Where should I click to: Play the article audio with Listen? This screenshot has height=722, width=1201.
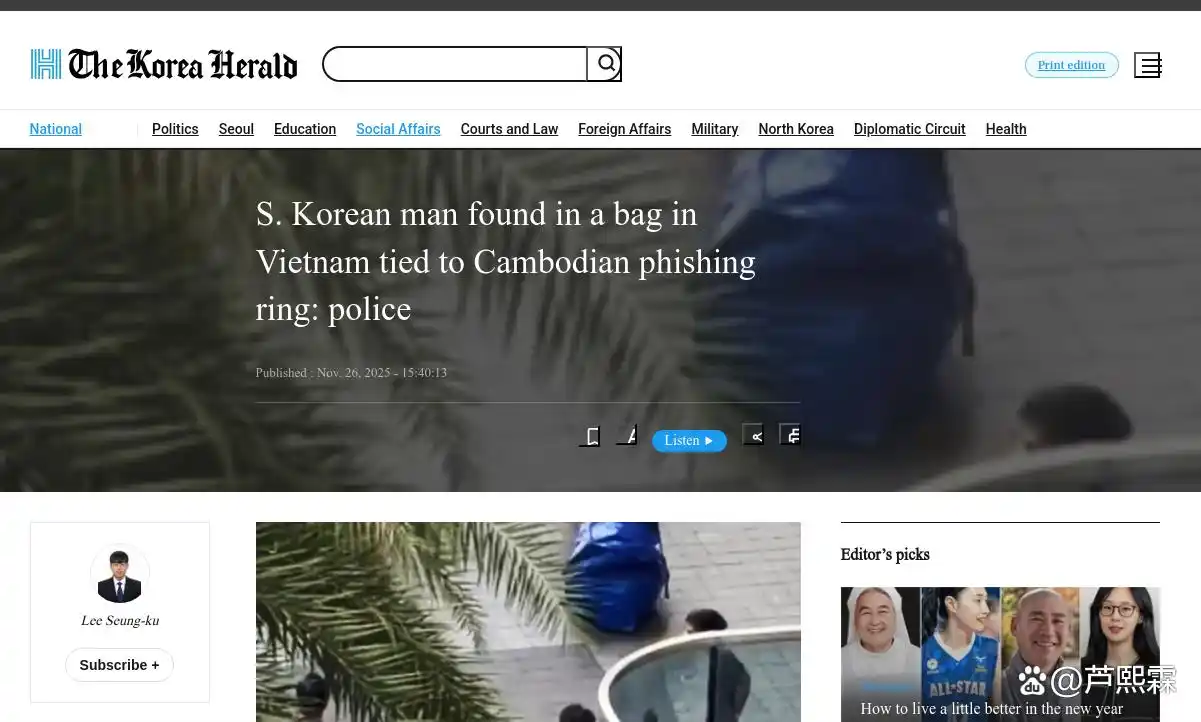click(689, 440)
